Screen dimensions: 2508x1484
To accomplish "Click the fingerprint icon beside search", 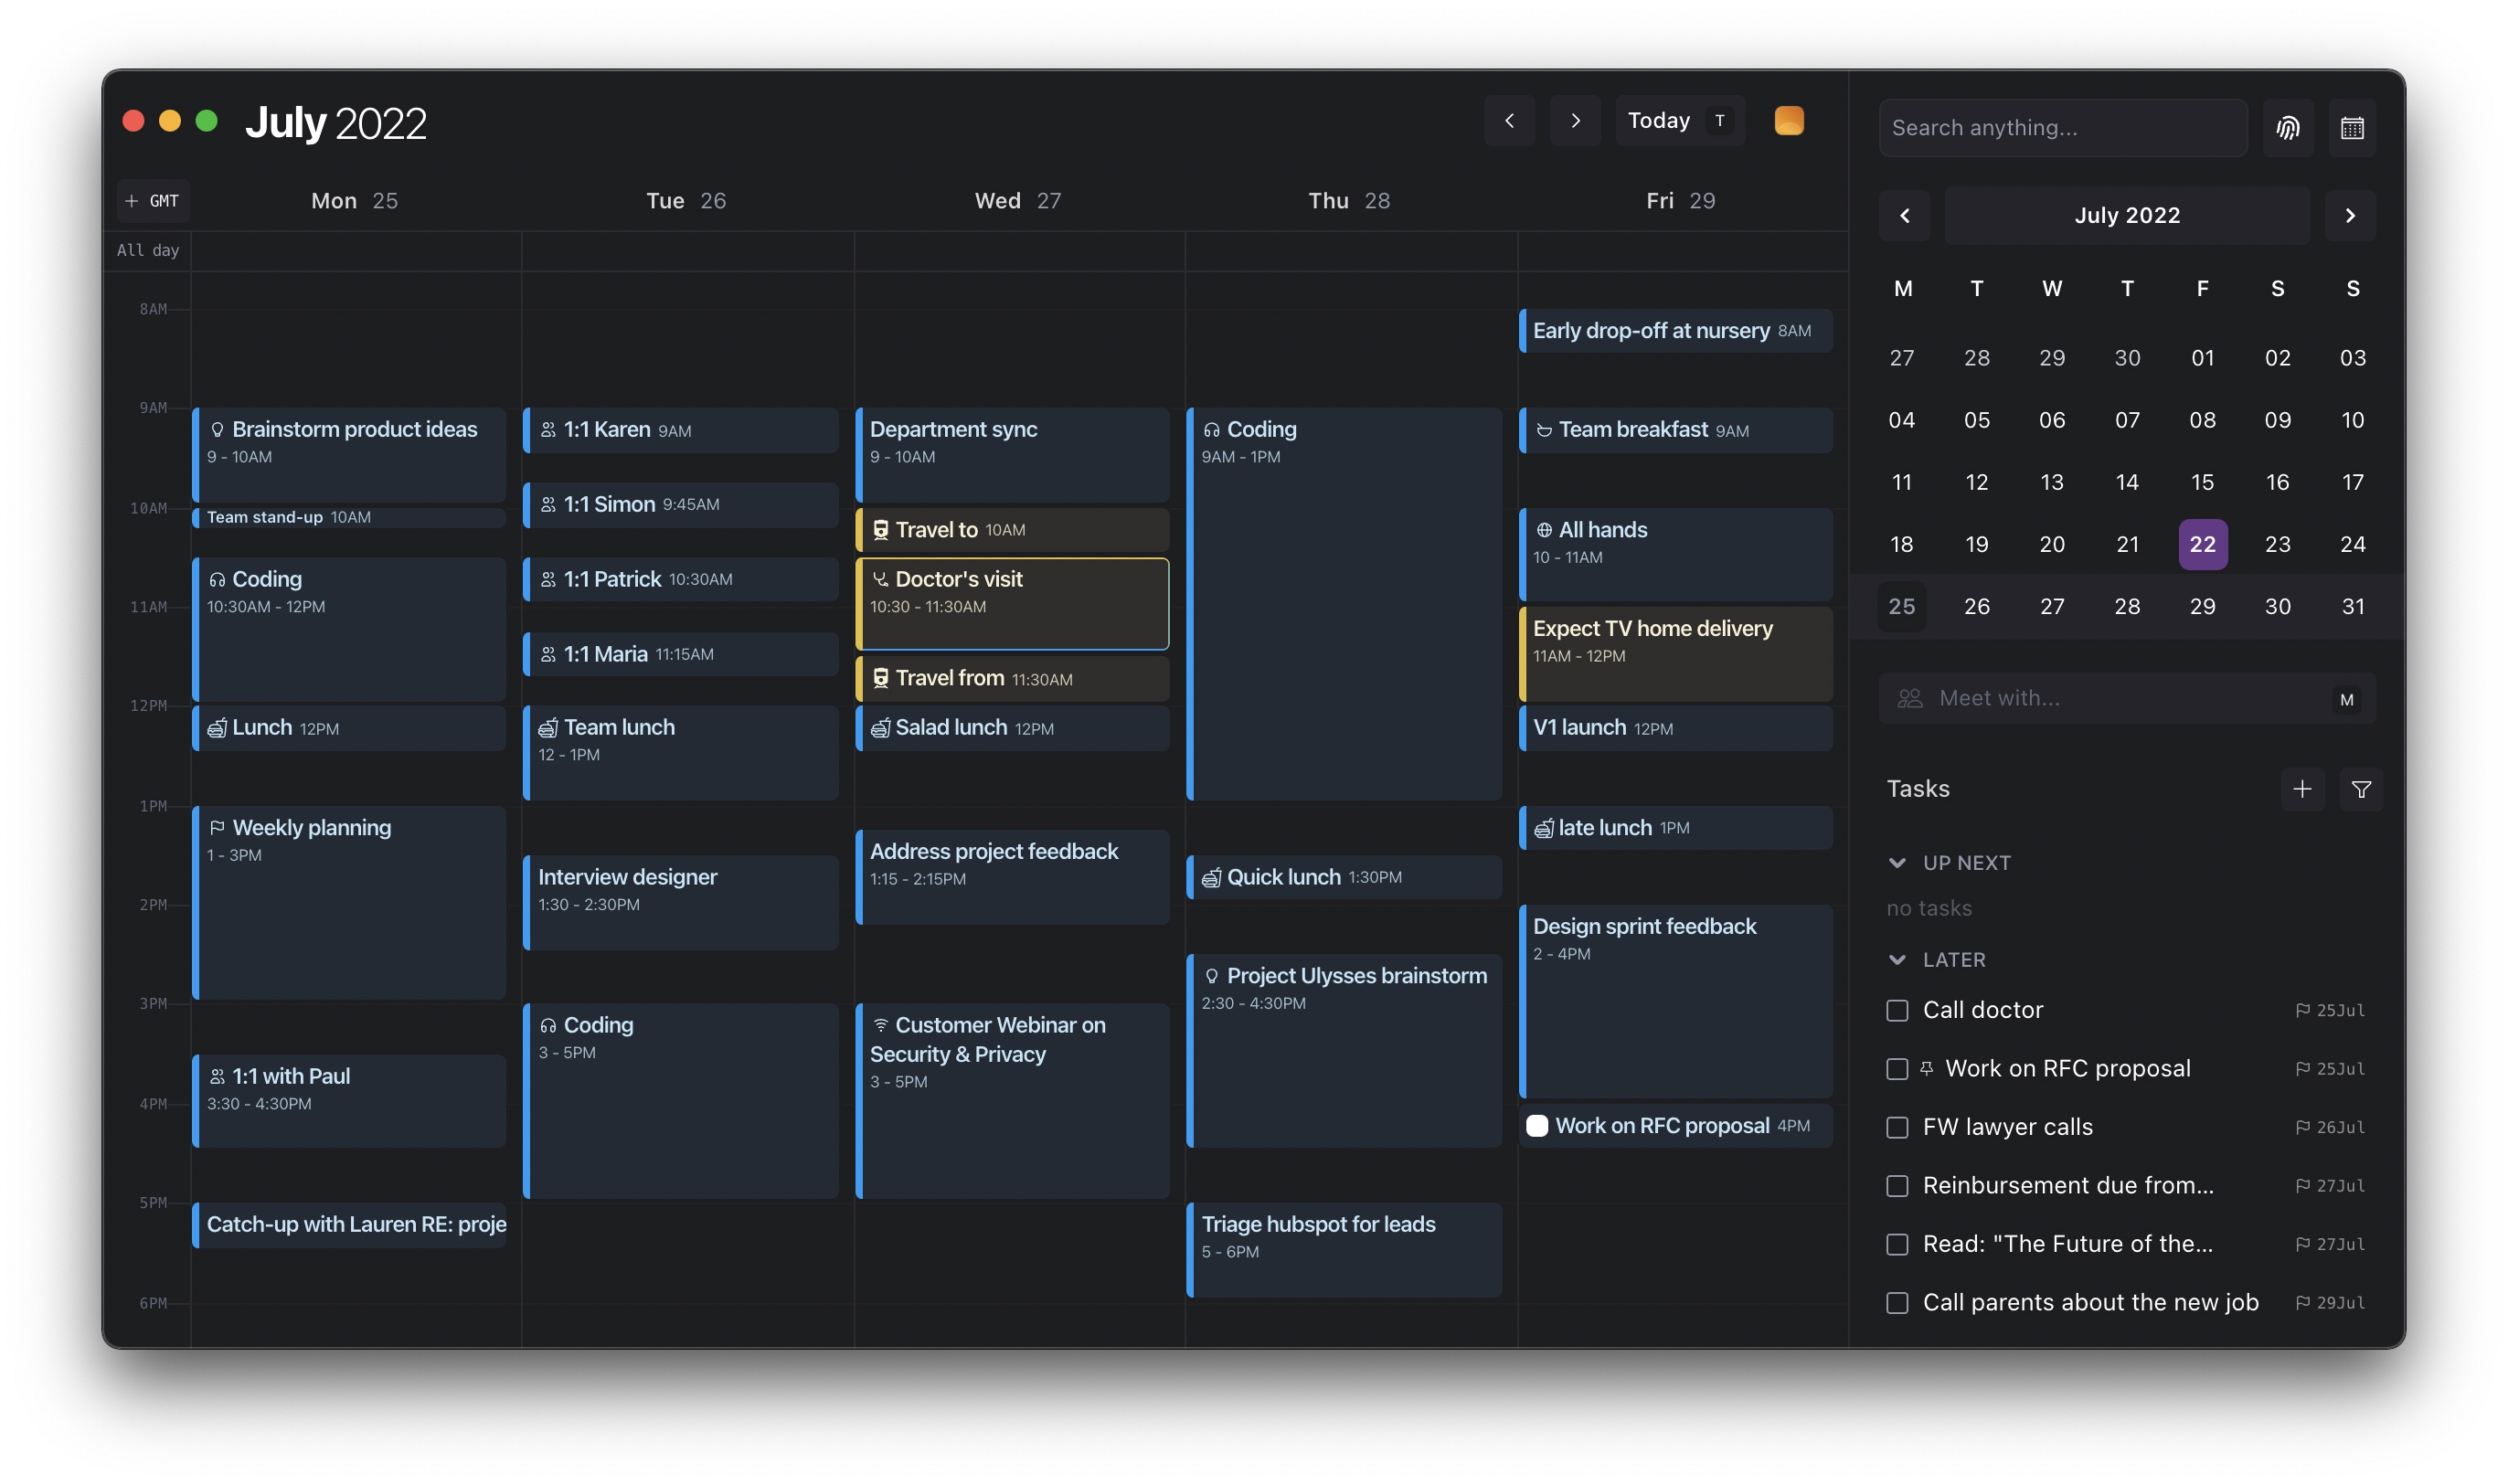I will pyautogui.click(x=2288, y=128).
